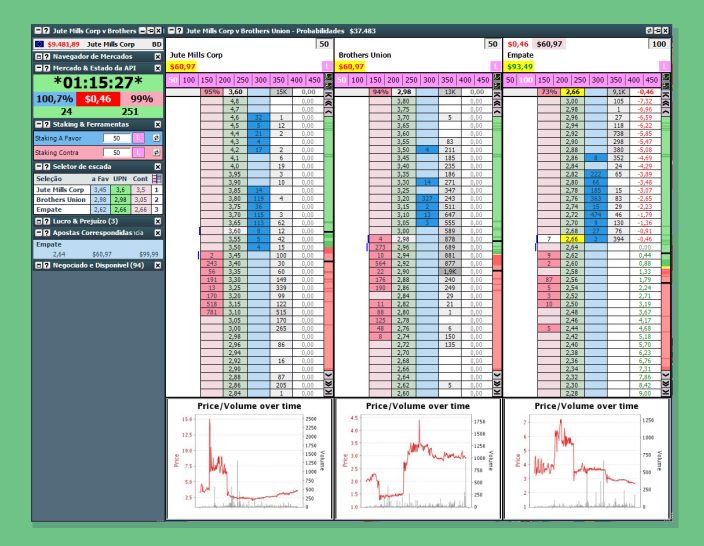Collapse the Navegador de Mercados panel
This screenshot has width=704, height=546.
(x=39, y=57)
